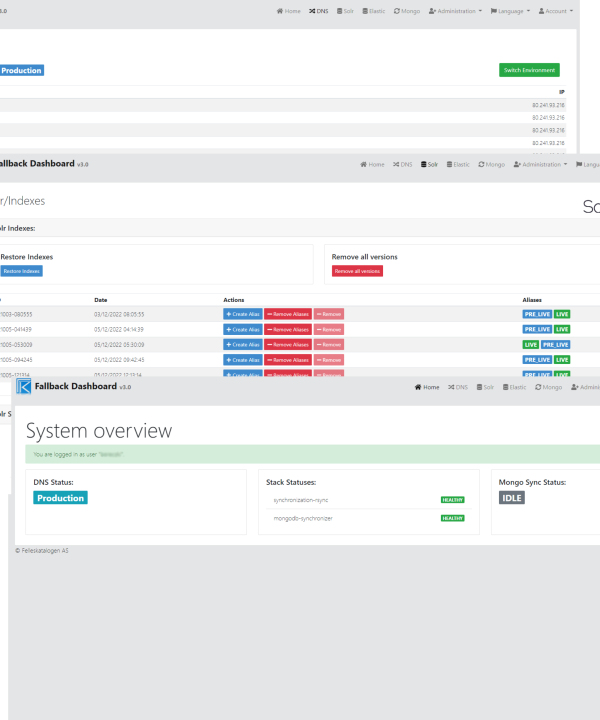This screenshot has height=720, width=600.
Task: Open Mongo in System overview window navbar
Action: pyautogui.click(x=548, y=387)
